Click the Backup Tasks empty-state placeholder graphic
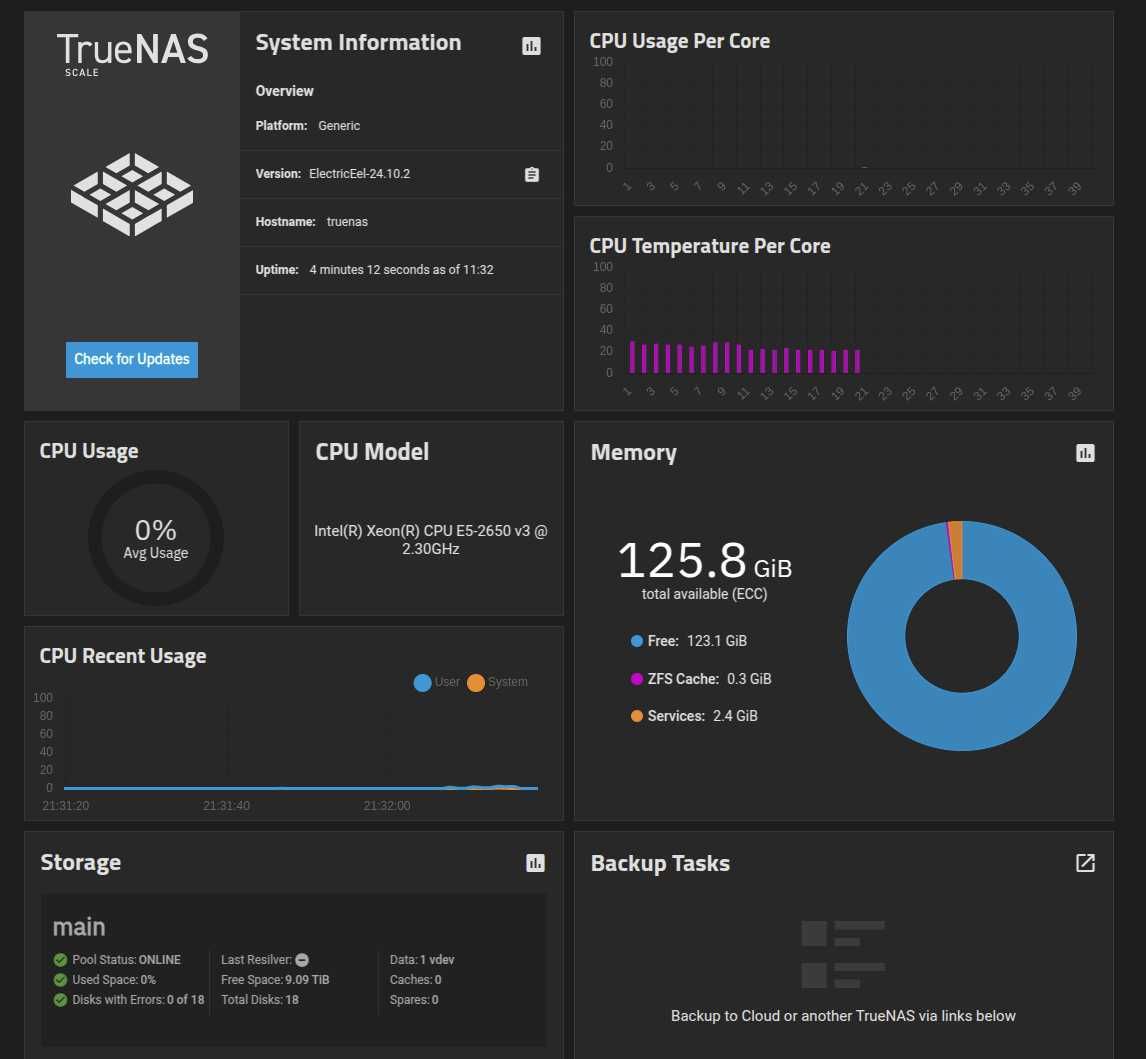 click(843, 954)
